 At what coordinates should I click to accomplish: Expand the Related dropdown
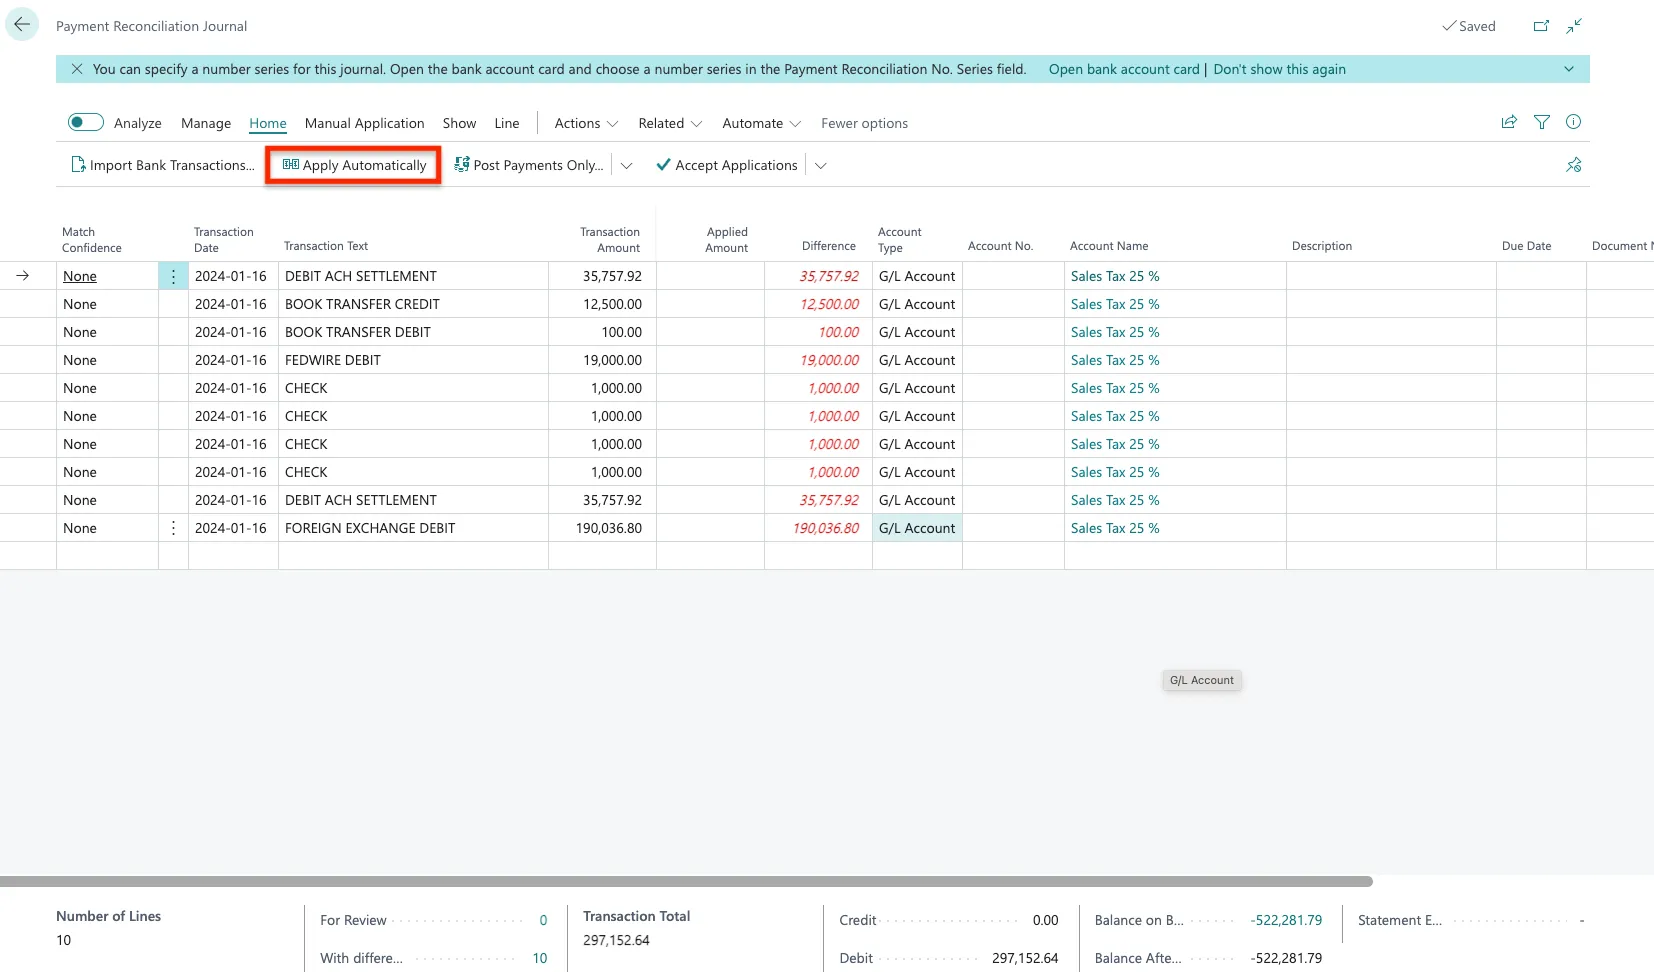tap(671, 123)
